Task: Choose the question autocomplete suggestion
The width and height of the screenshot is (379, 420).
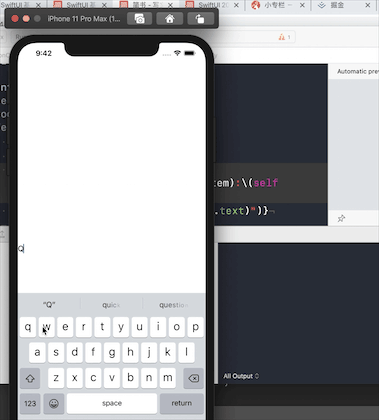Action: pos(174,305)
